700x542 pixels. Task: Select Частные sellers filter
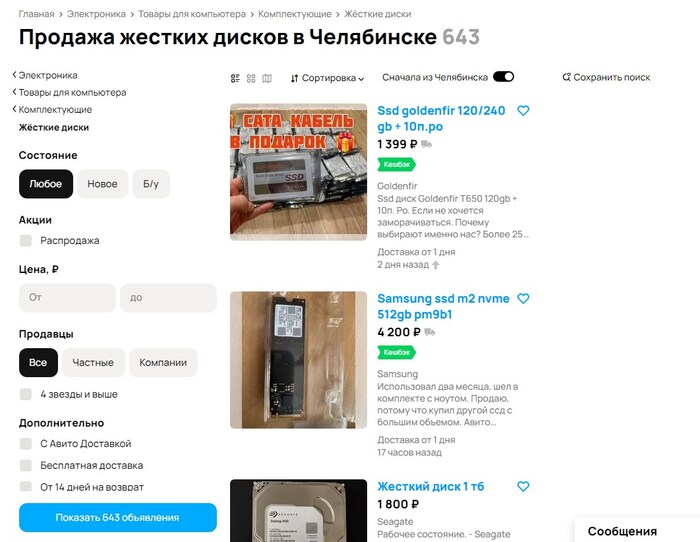click(x=93, y=362)
